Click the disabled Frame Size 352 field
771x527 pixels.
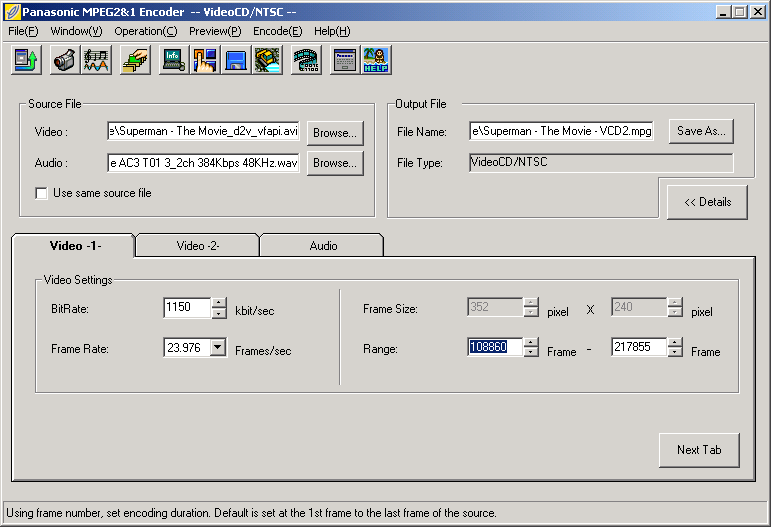click(495, 307)
